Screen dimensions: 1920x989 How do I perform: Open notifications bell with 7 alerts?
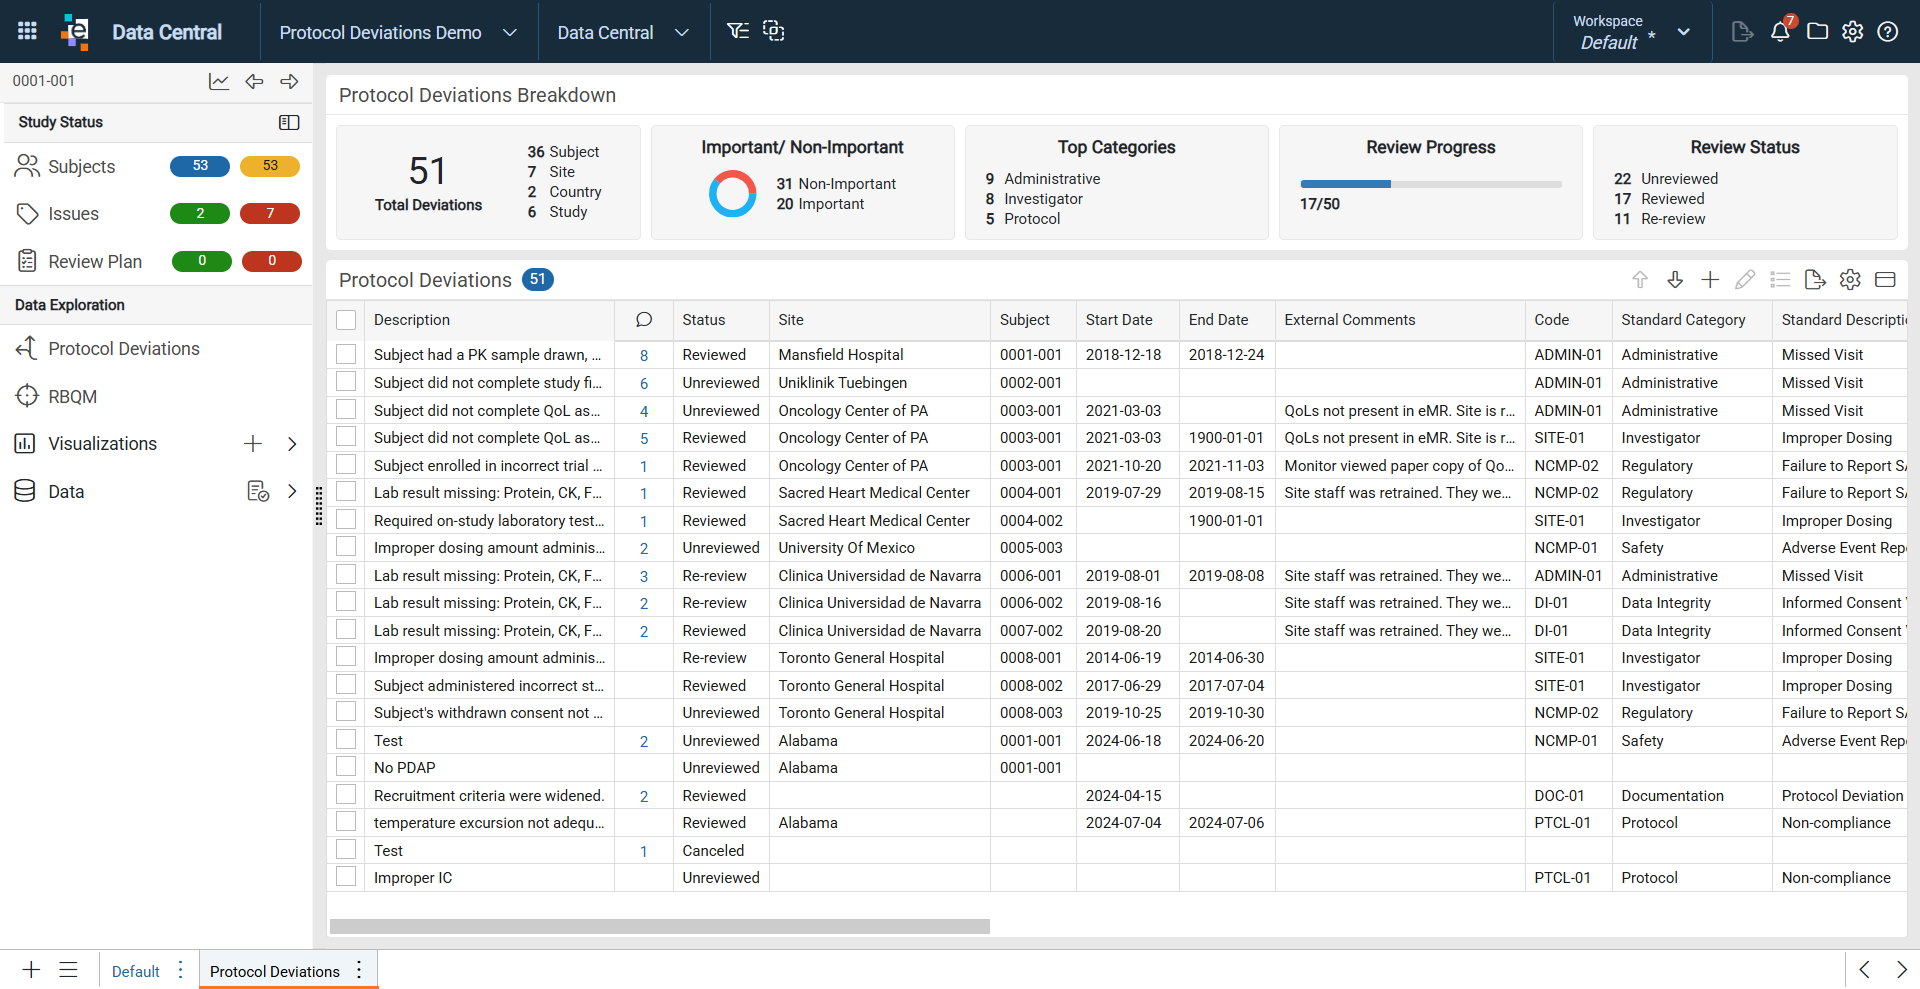1781,31
